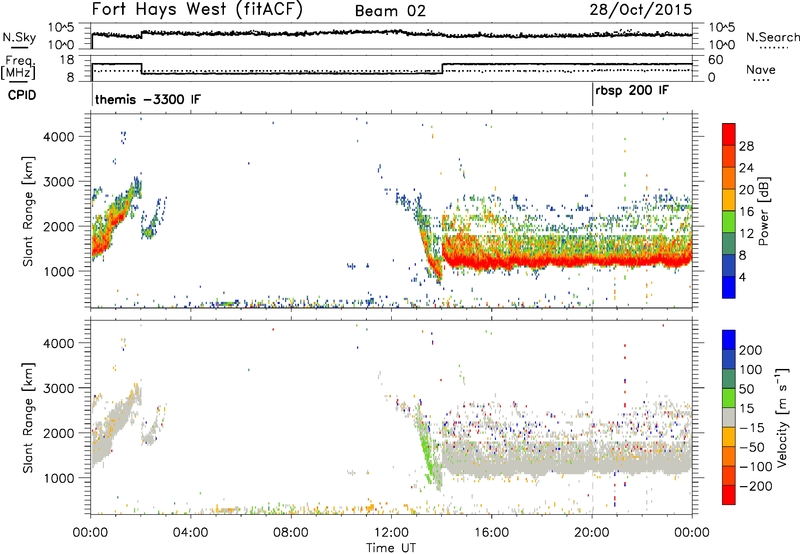Click the '04:00' time tick label
Screen dimensions: 800x554
tap(191, 533)
